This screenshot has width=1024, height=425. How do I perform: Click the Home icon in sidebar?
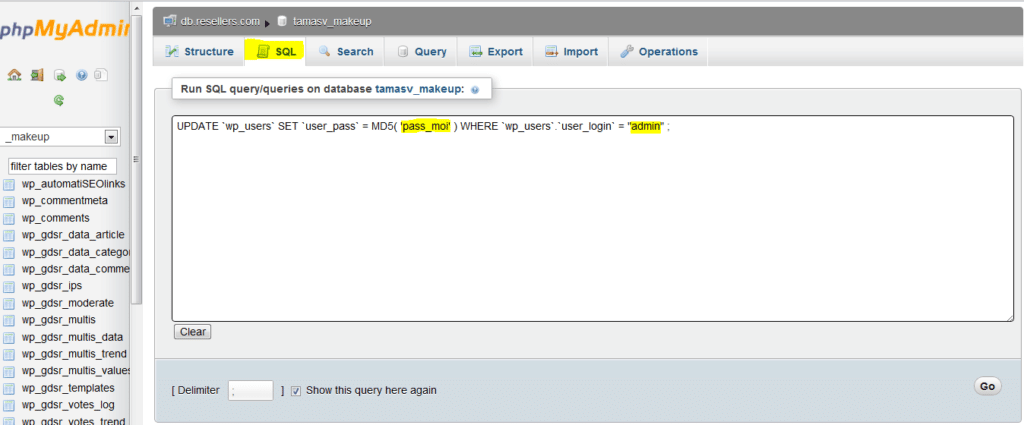pos(14,75)
